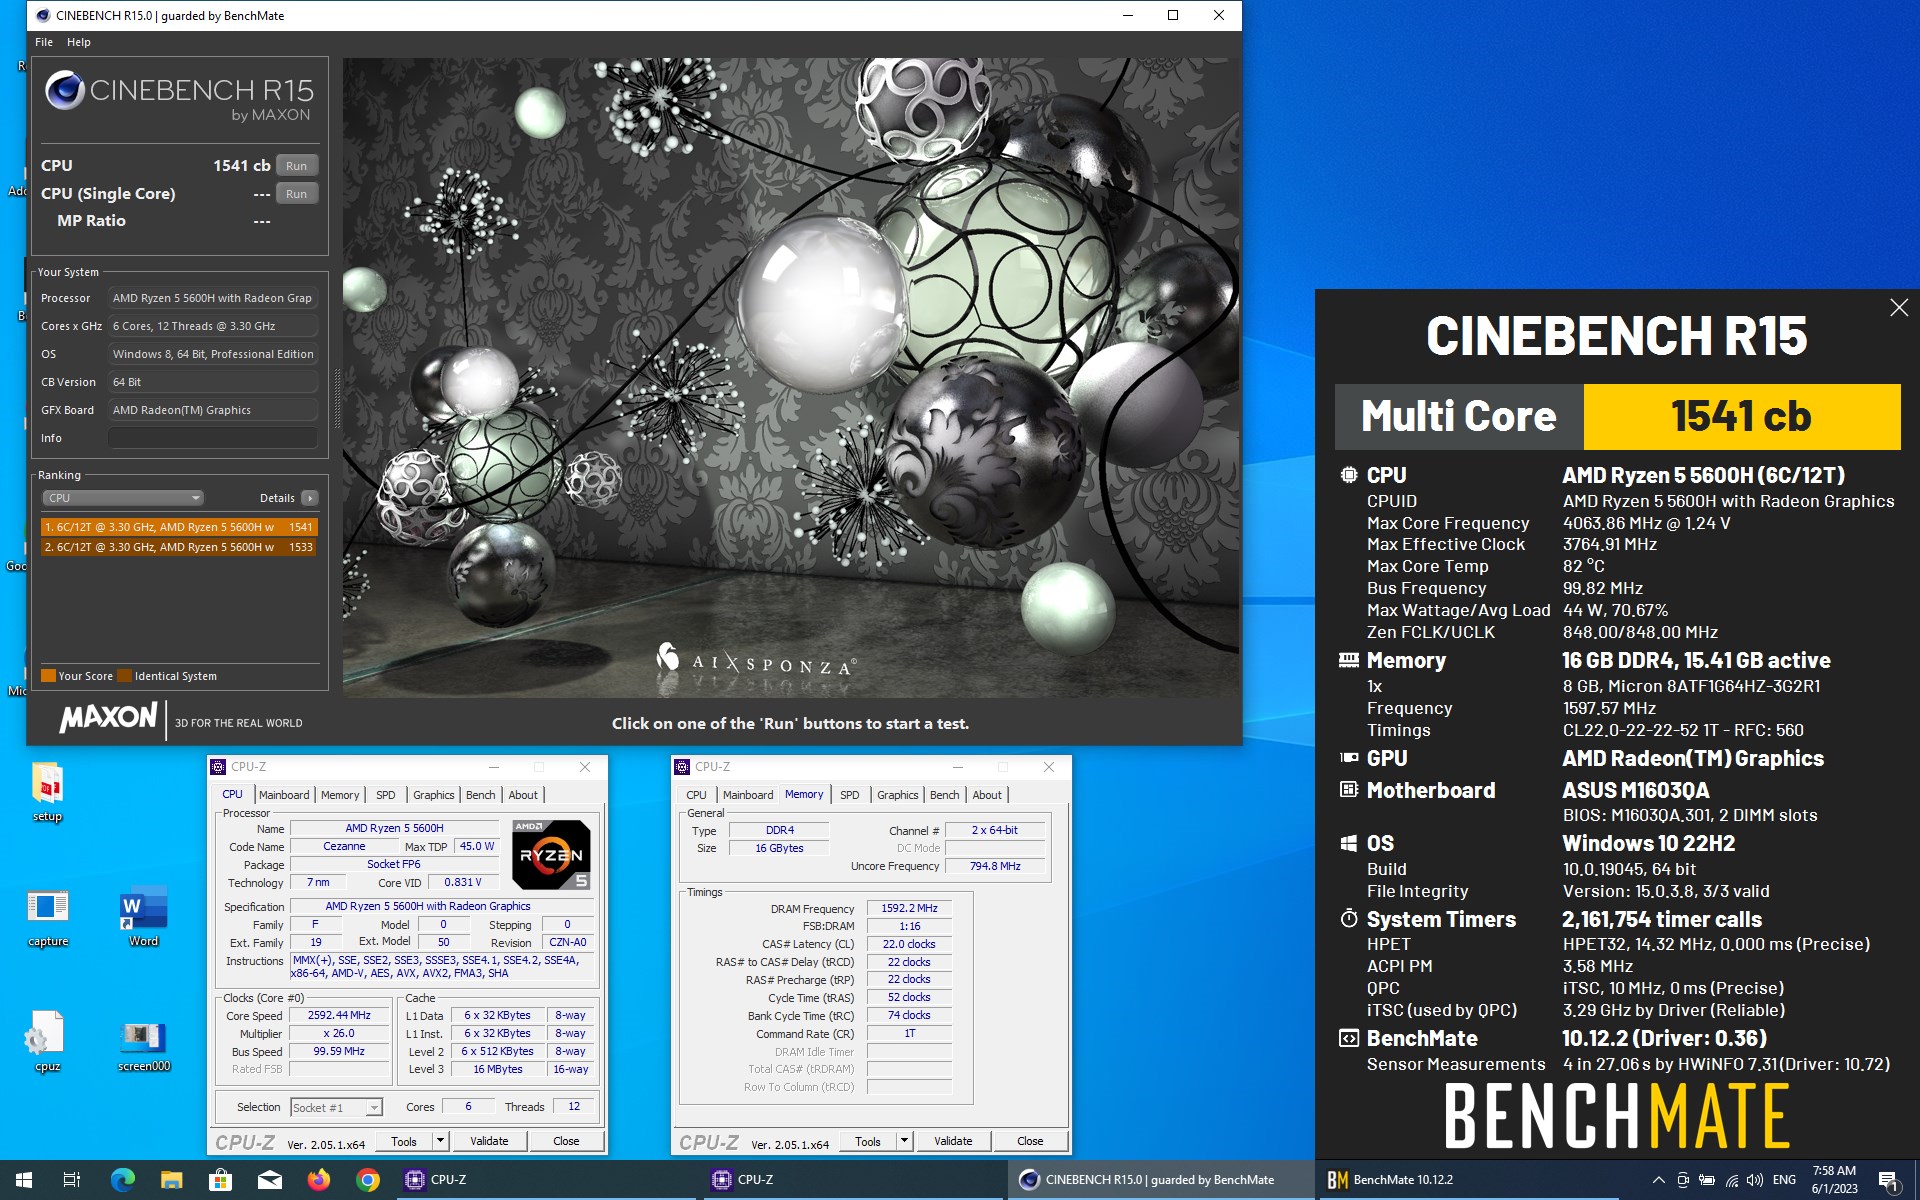Open the Windows Start menu
1920x1200 pixels.
pyautogui.click(x=24, y=1180)
